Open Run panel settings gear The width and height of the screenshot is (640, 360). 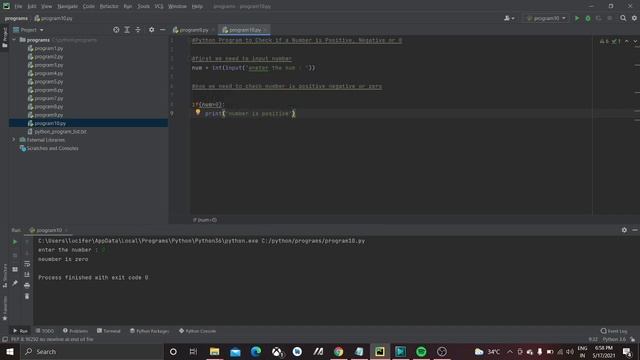(x=624, y=230)
